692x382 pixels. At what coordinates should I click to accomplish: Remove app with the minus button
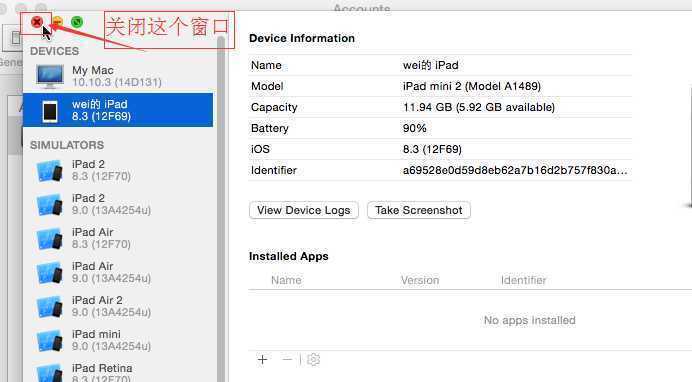click(x=287, y=360)
